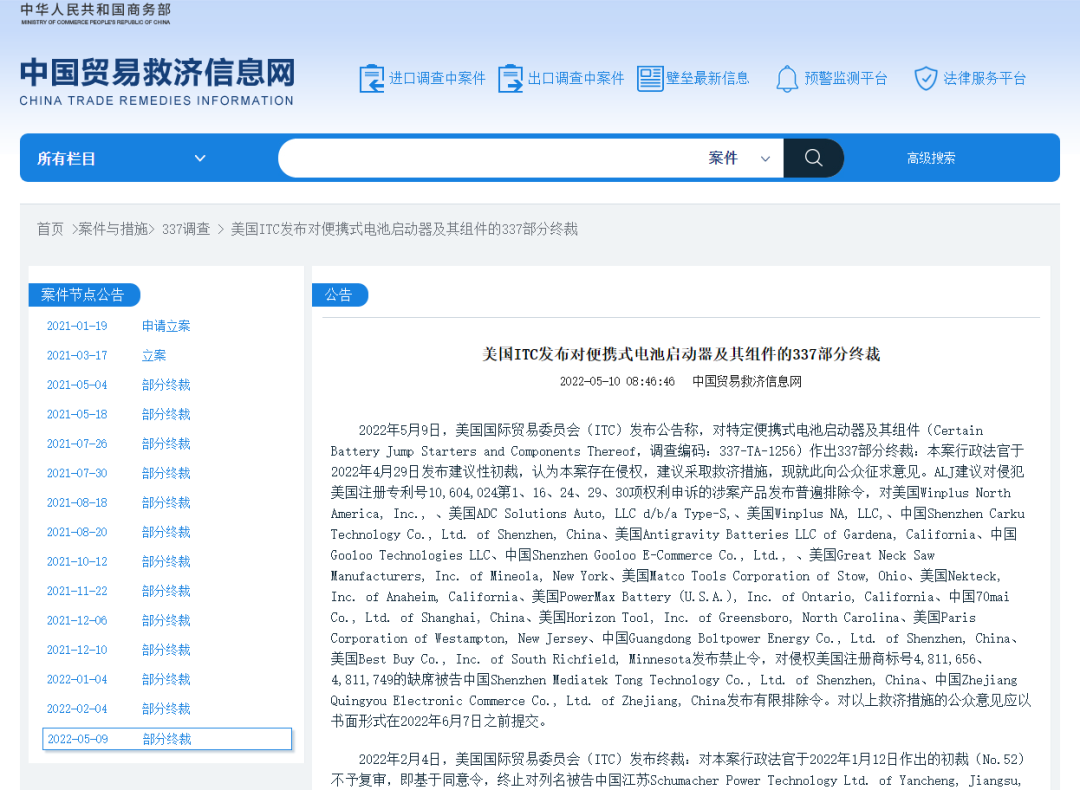The image size is (1080, 790).
Task: Click the magnifier search button
Action: 813,158
